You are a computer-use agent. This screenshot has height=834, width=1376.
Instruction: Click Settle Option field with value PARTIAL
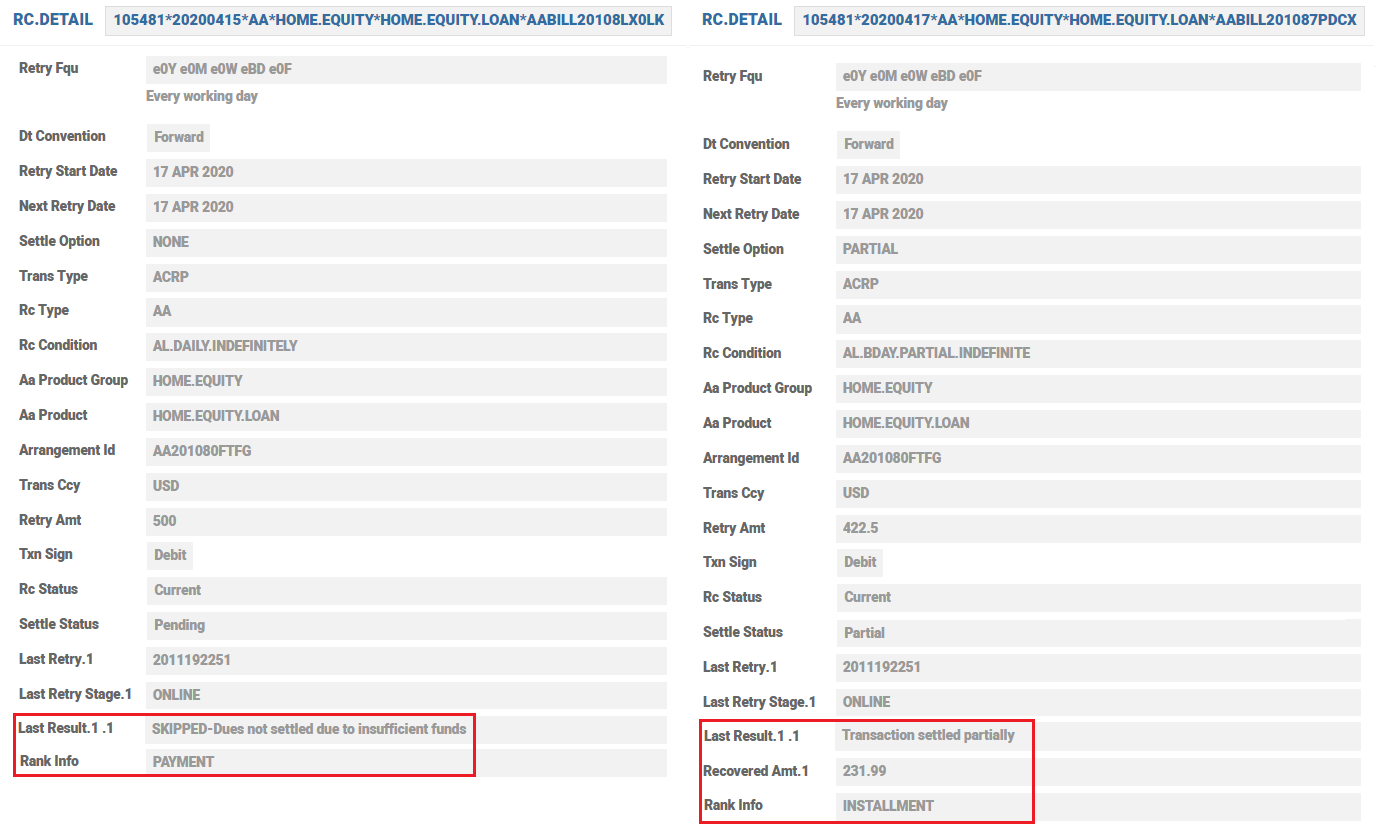coord(1097,249)
